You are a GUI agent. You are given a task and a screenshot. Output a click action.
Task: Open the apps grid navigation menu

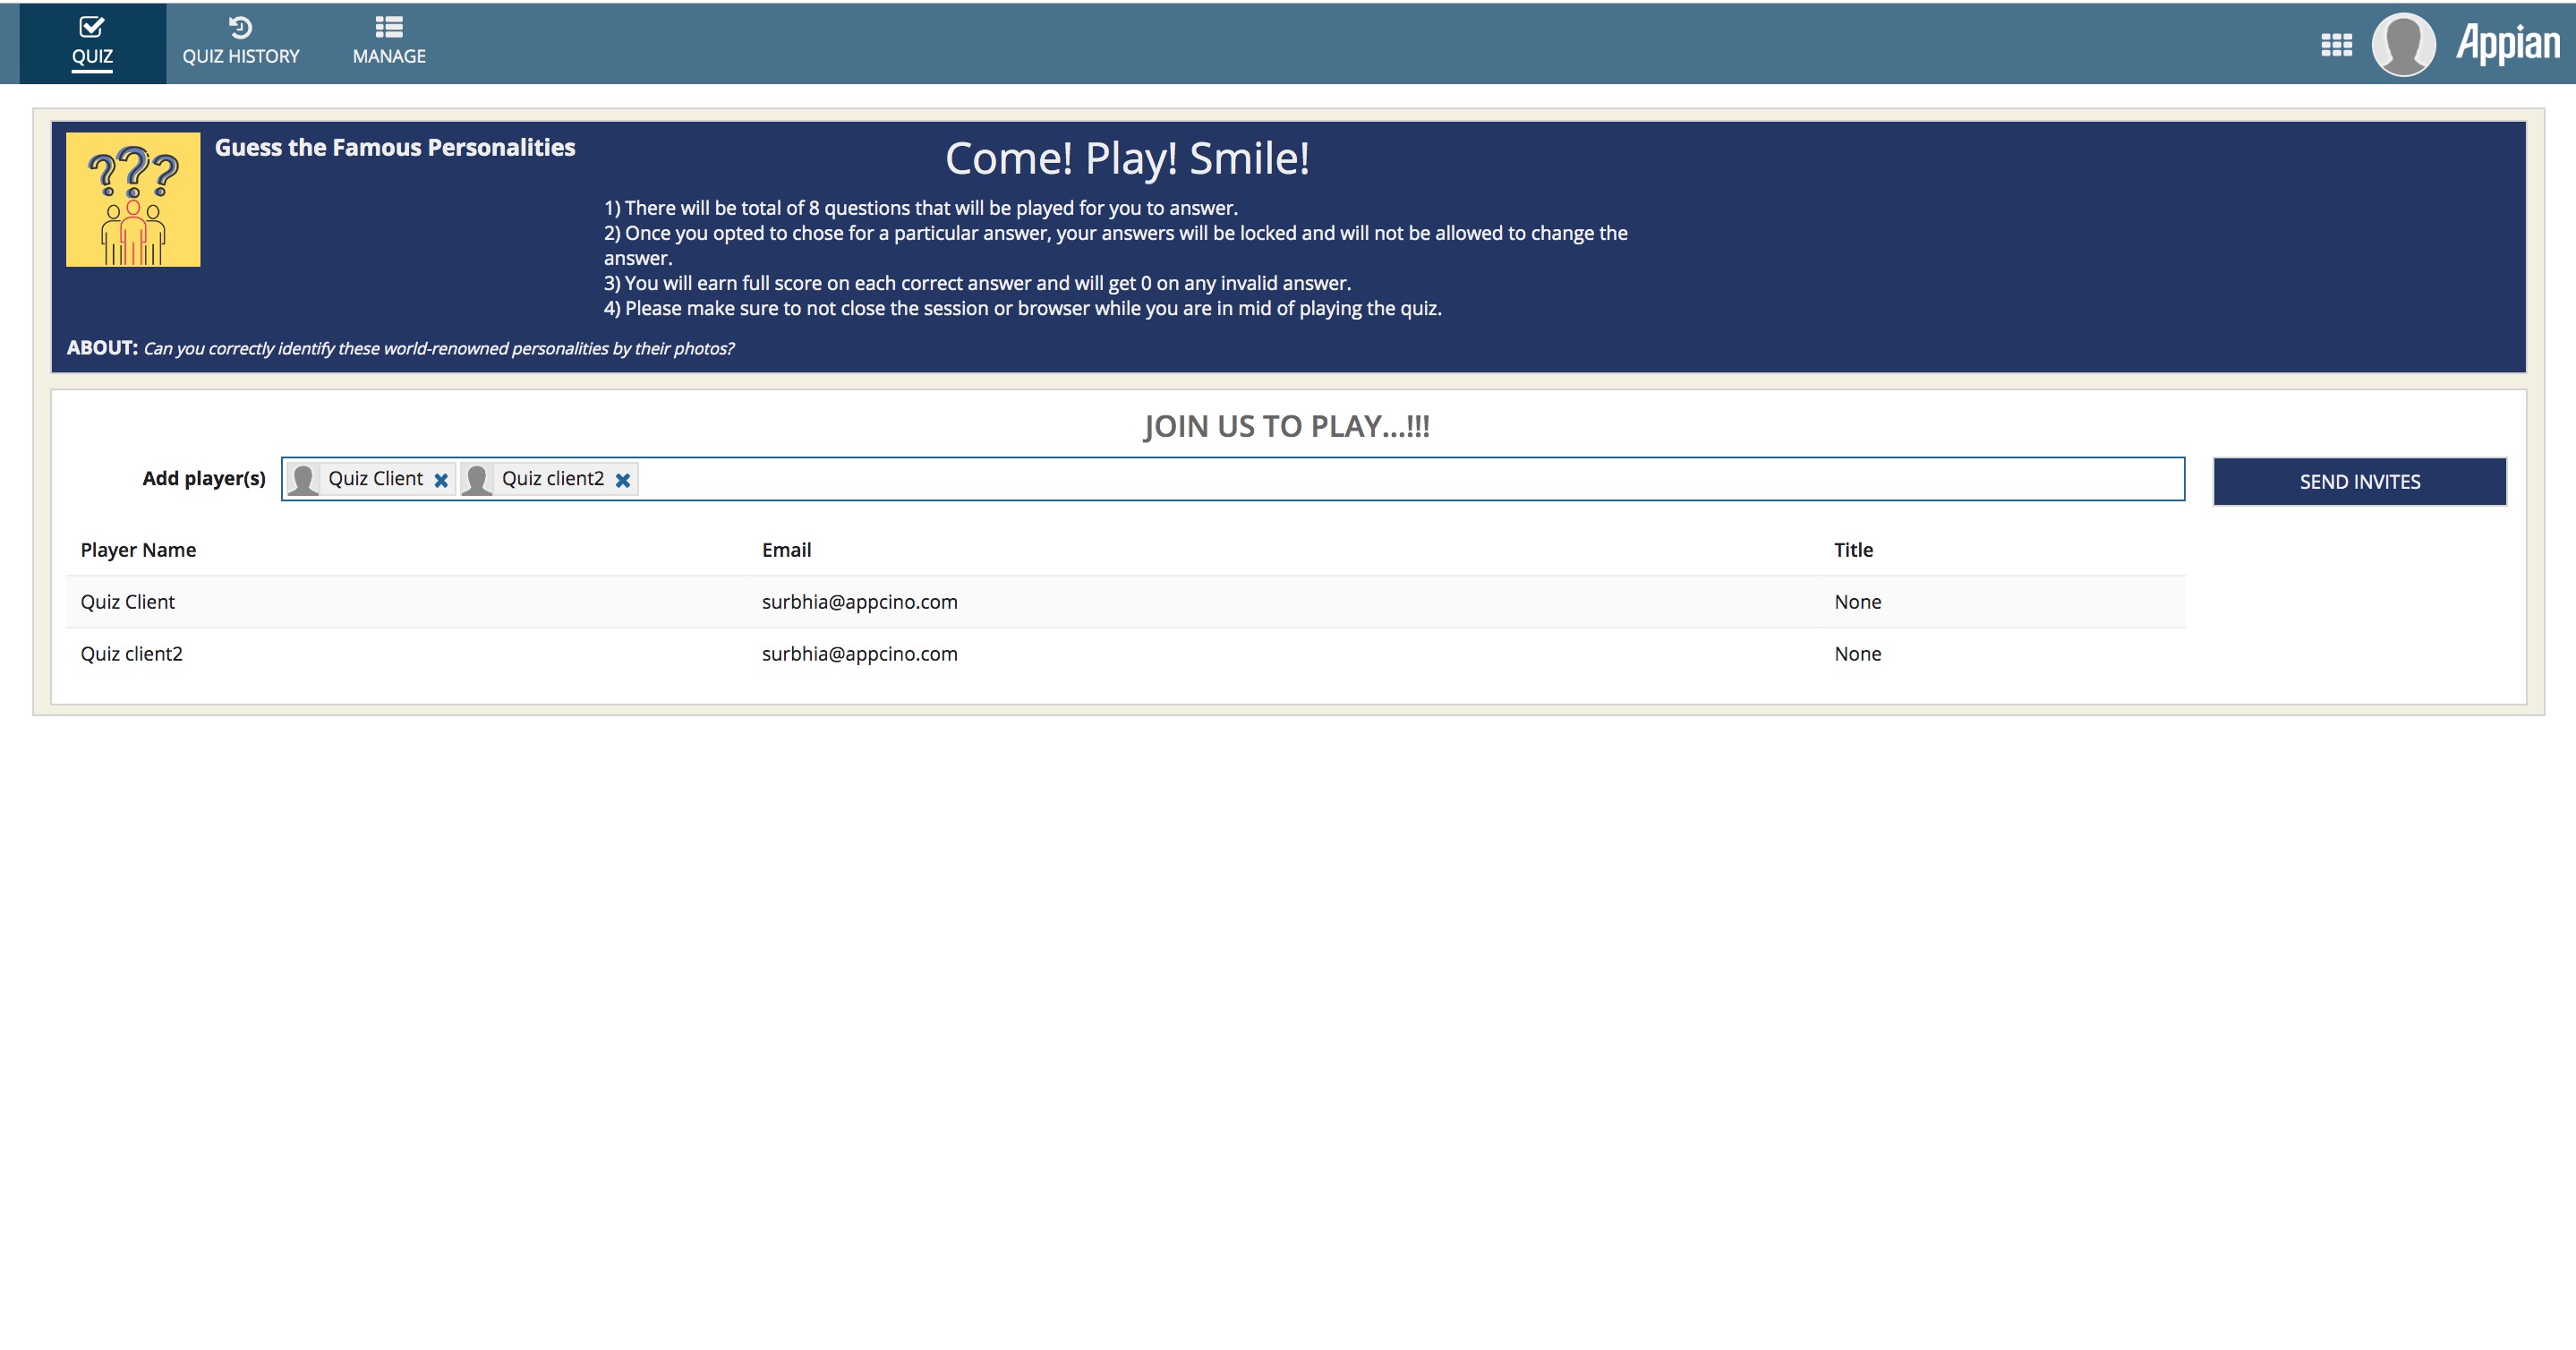(x=2336, y=45)
